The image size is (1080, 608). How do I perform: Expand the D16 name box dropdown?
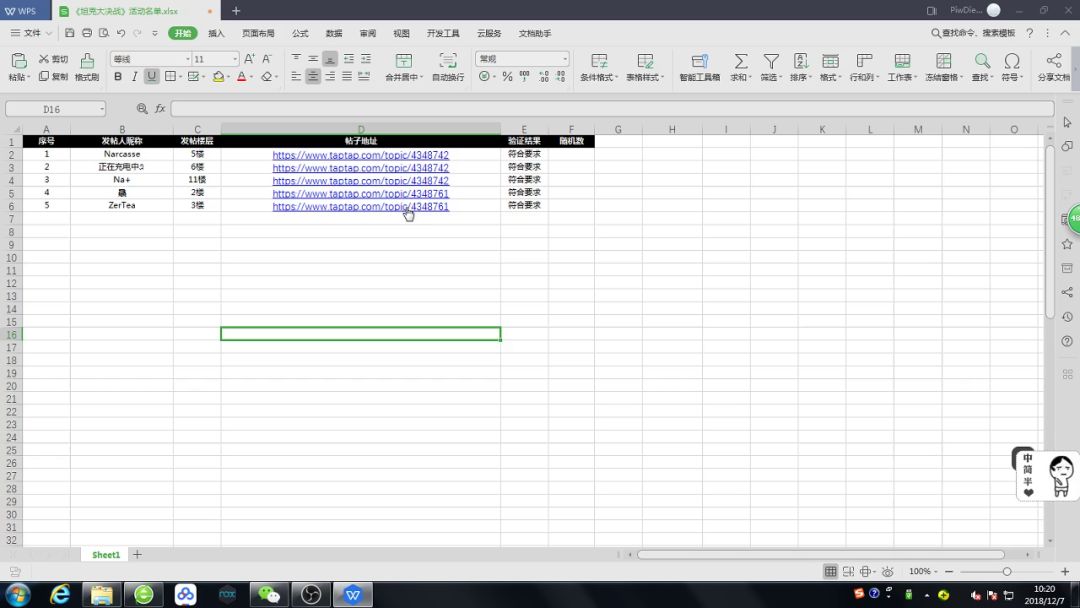point(101,109)
